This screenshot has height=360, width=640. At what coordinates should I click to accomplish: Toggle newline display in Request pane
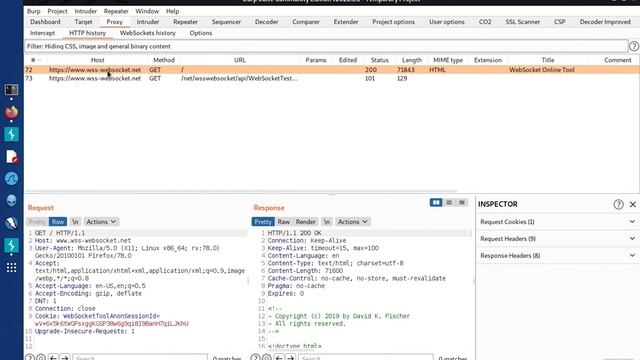click(x=75, y=222)
